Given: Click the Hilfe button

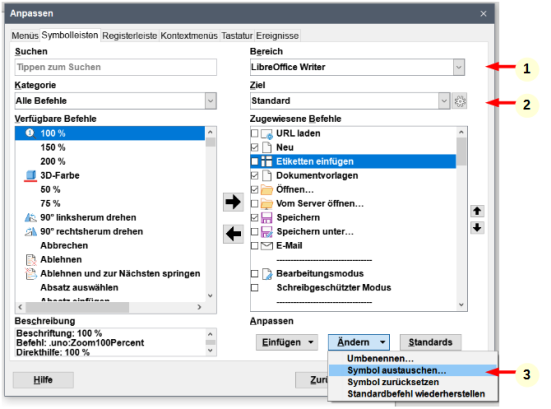Looking at the screenshot, I should [43, 380].
